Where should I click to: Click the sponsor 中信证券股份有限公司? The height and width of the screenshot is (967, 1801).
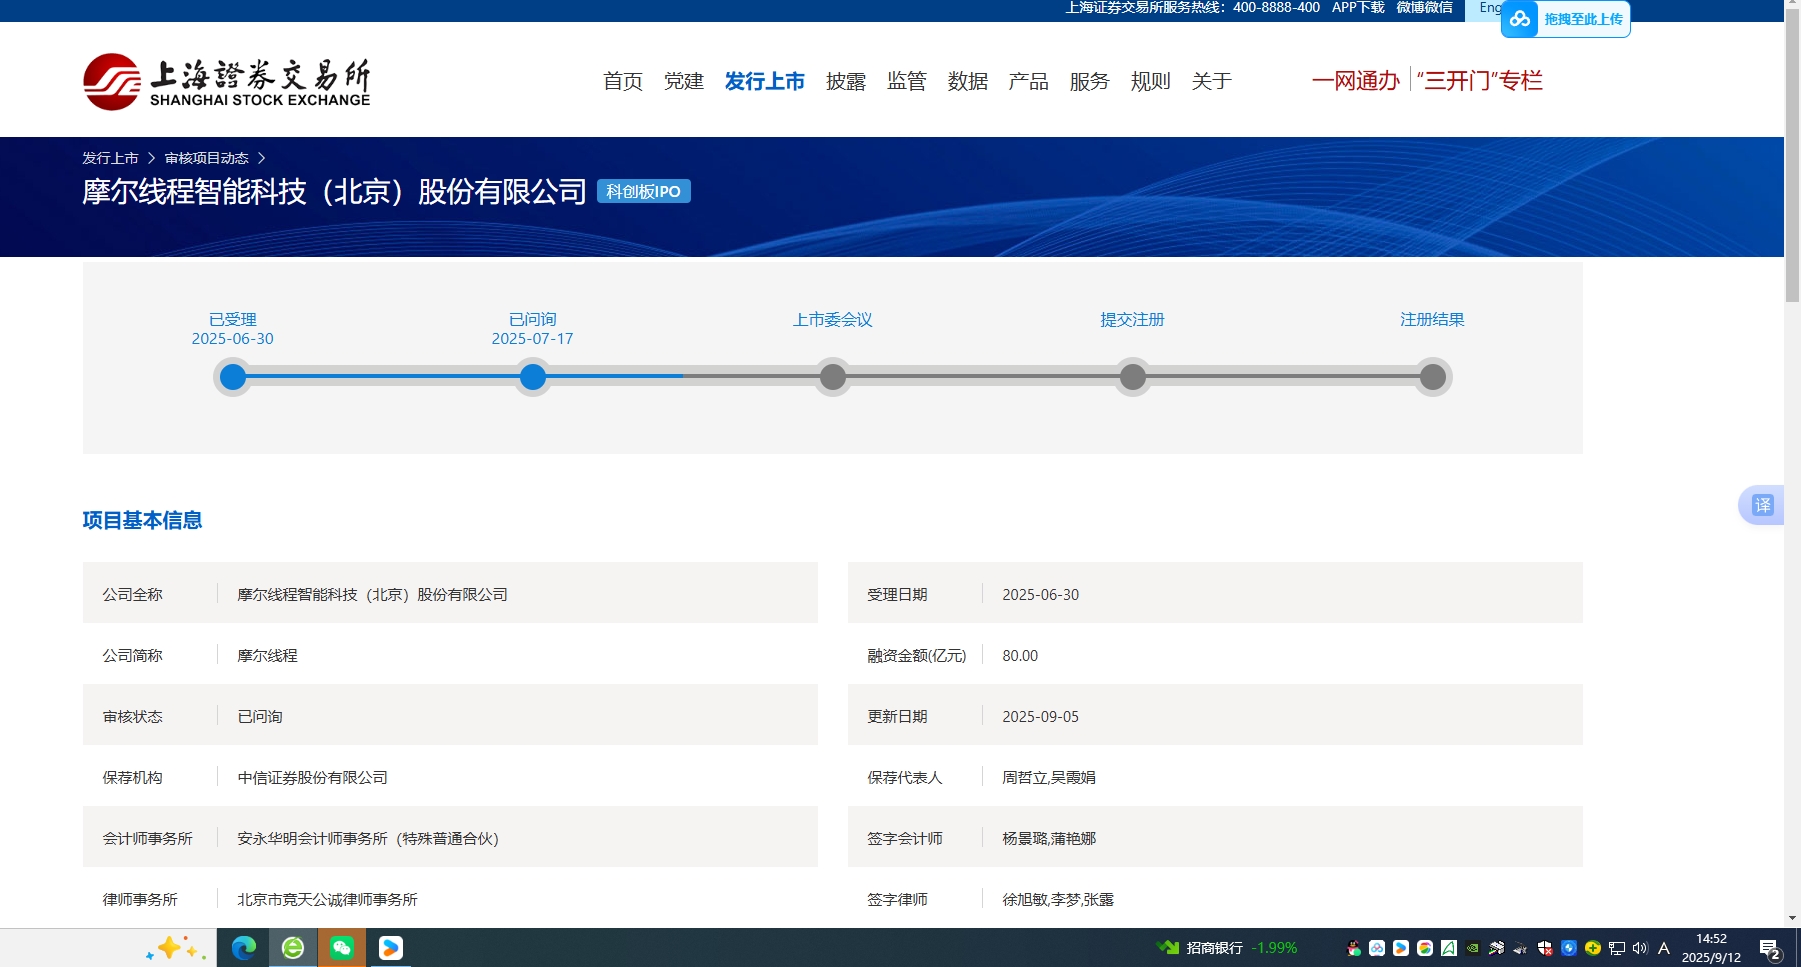pos(312,777)
